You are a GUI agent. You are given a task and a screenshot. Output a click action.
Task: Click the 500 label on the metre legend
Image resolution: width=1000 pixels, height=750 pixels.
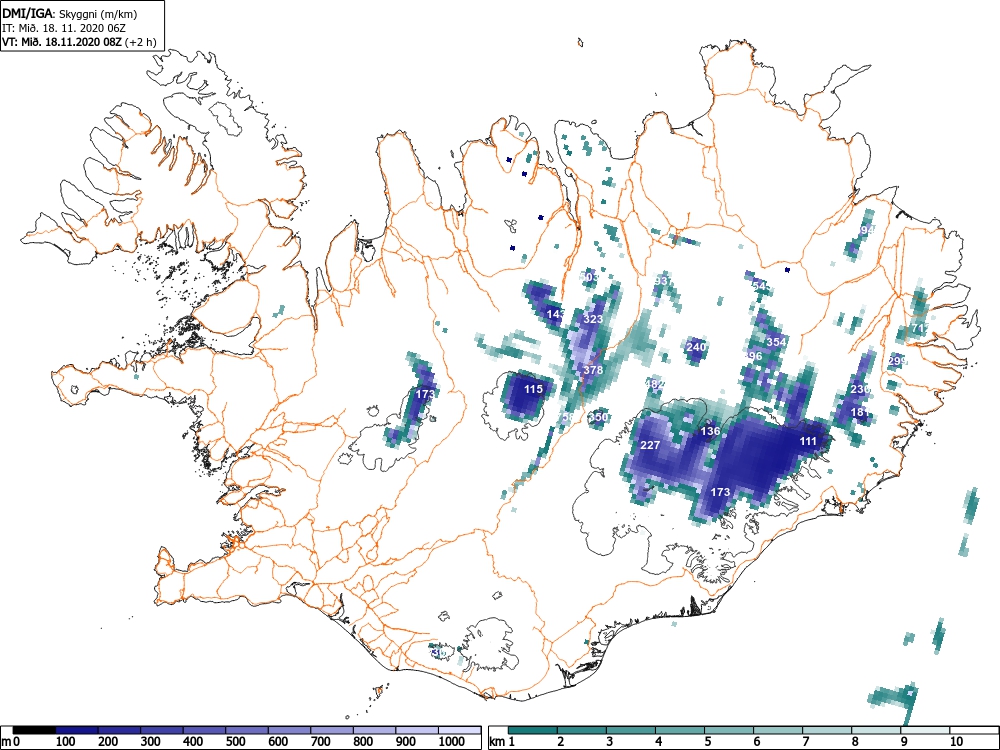[x=236, y=742]
